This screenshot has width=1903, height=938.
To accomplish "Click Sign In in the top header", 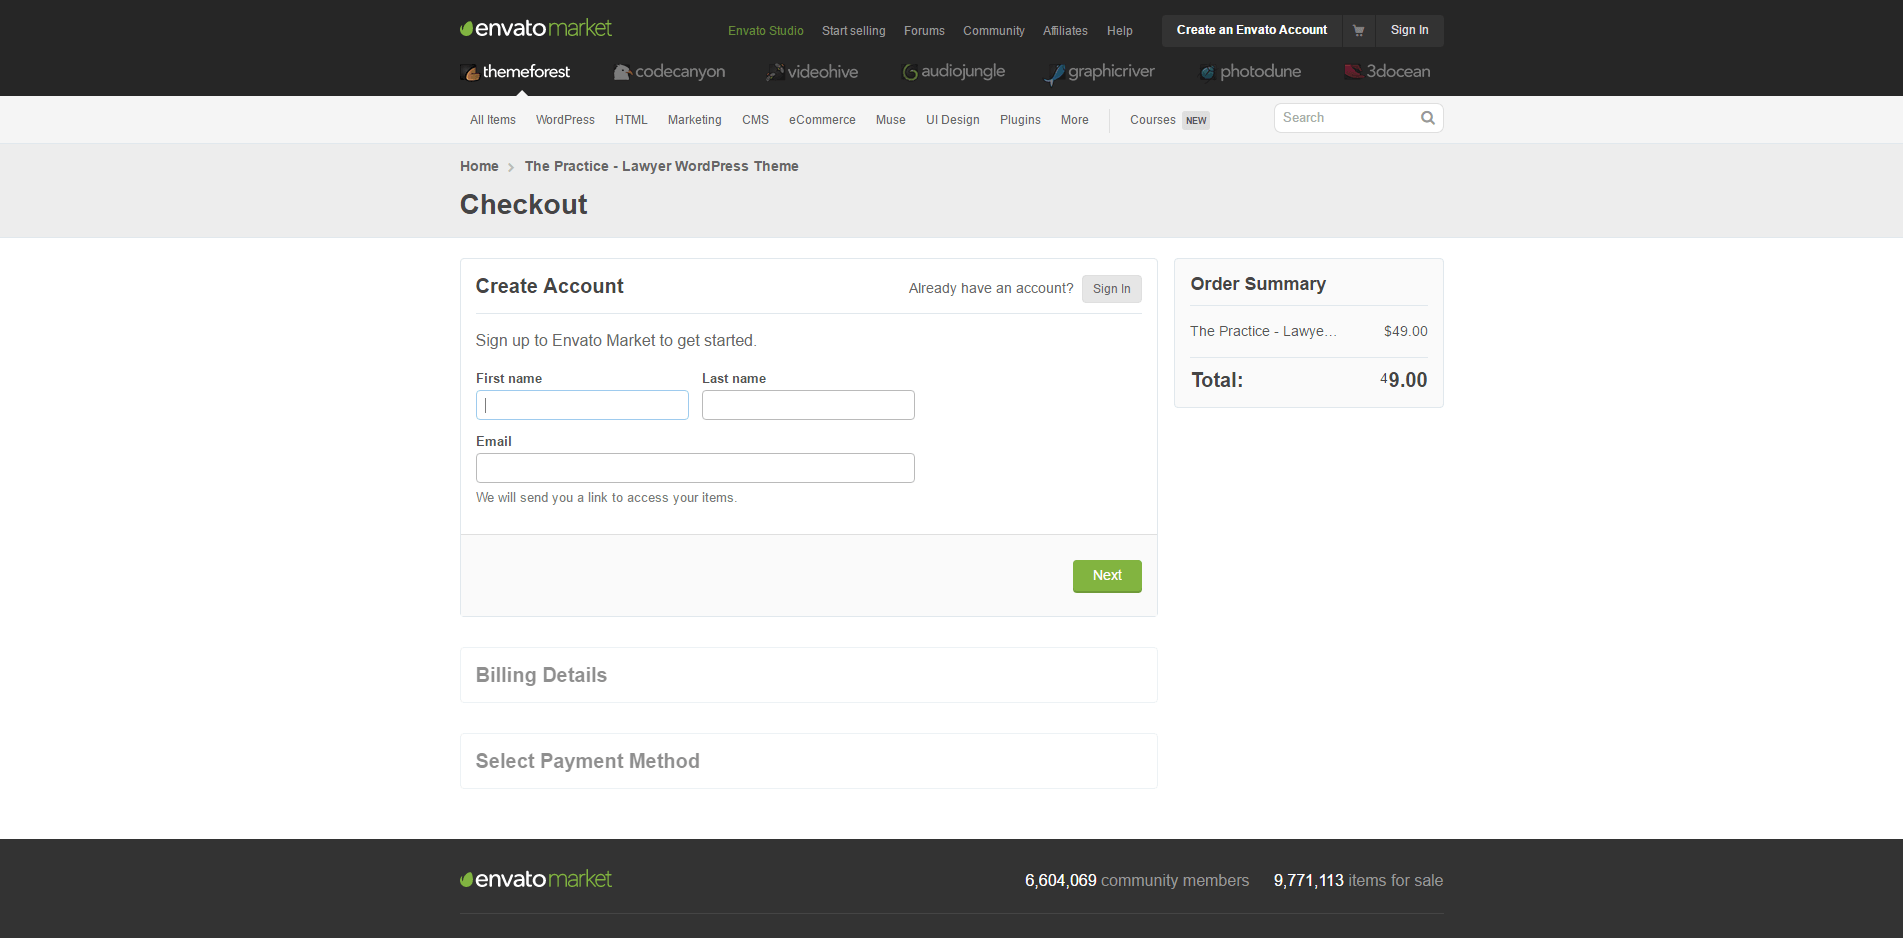I will pos(1409,30).
